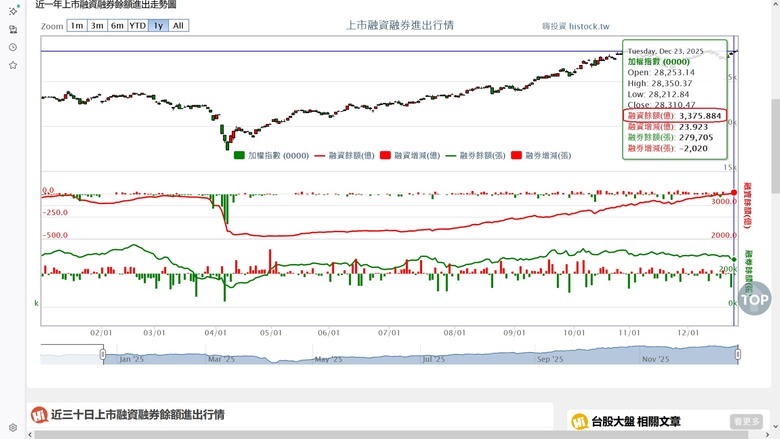780x439 pixels.
Task: Click tooltip value Open: 28,253.14
Action: 661,73
